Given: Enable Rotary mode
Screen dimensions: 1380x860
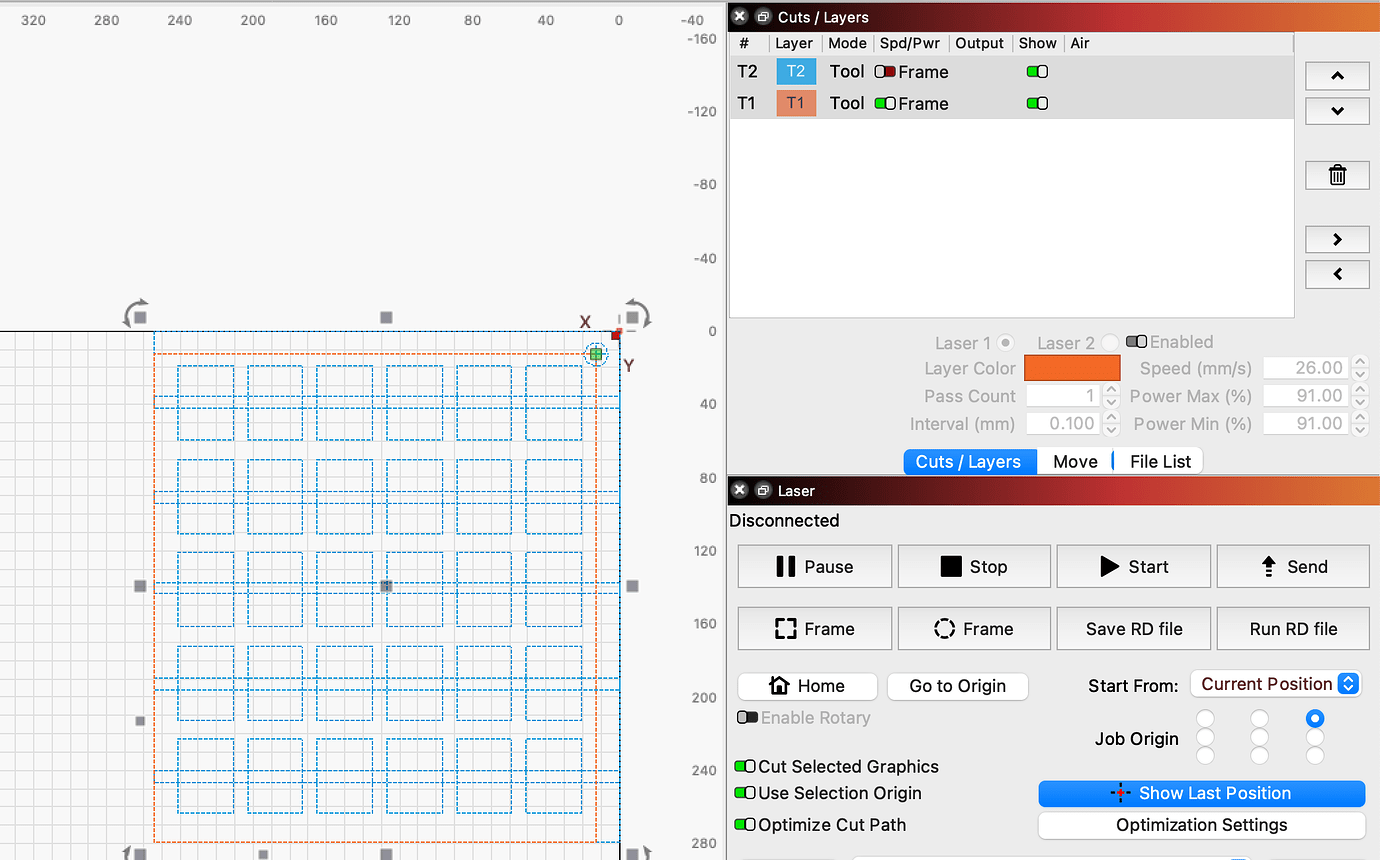Looking at the screenshot, I should (747, 717).
